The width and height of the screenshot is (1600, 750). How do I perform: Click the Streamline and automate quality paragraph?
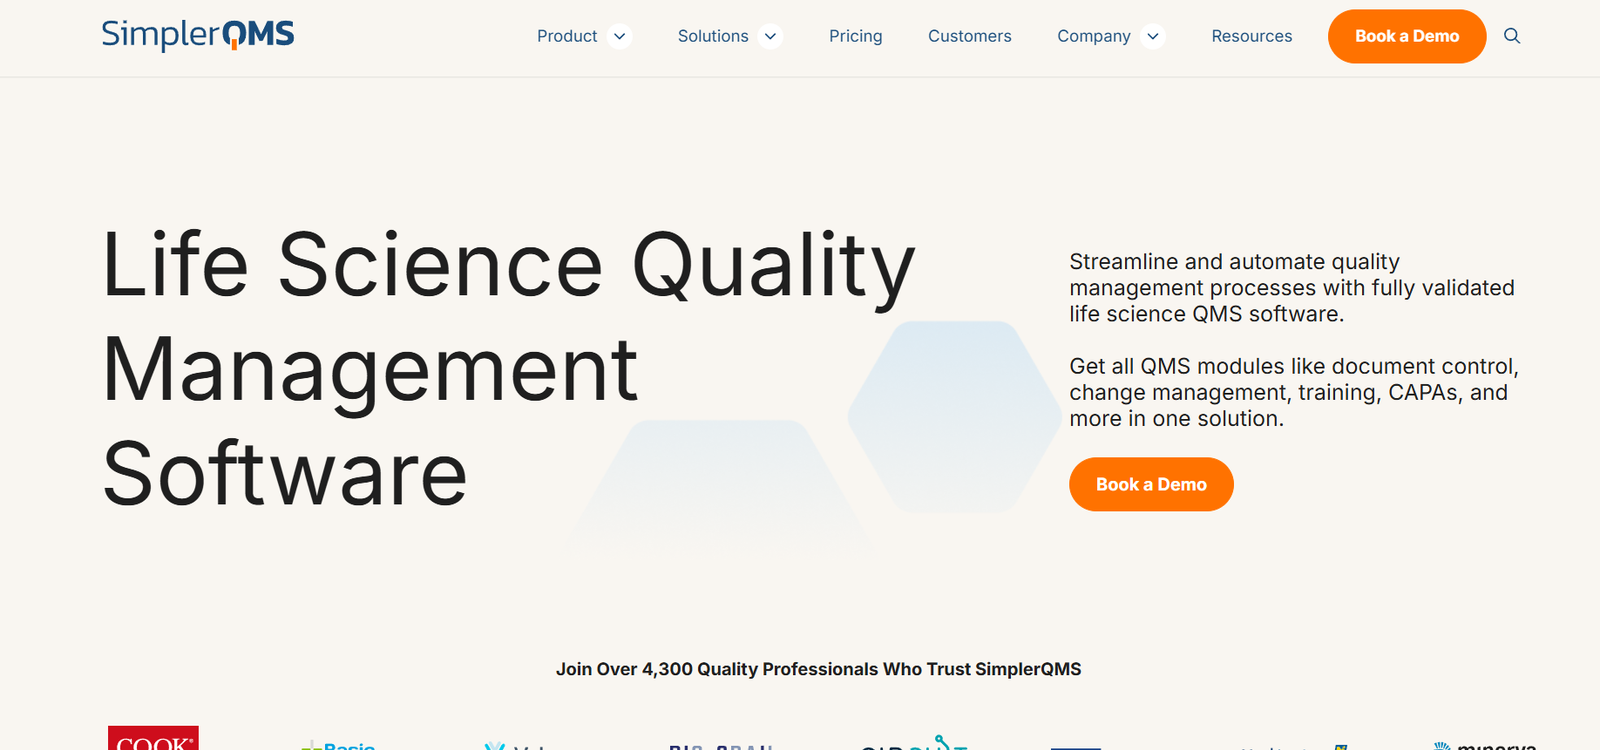tap(1291, 288)
